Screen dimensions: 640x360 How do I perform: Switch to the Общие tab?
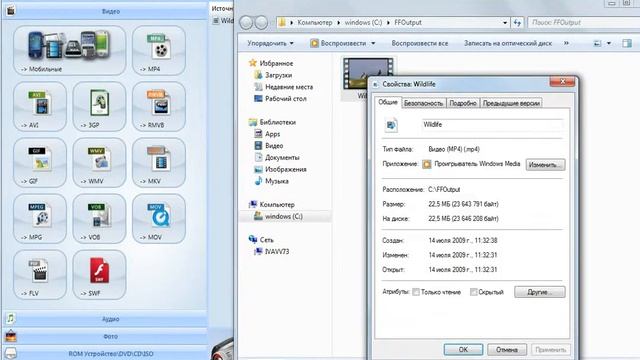coord(388,102)
